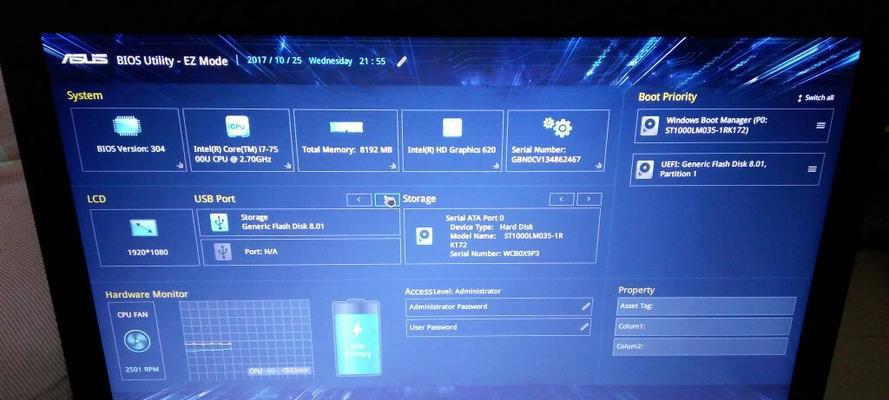The width and height of the screenshot is (889, 400).
Task: Open the Intel Core i7 CPU tile arrow
Action: click(x=287, y=165)
